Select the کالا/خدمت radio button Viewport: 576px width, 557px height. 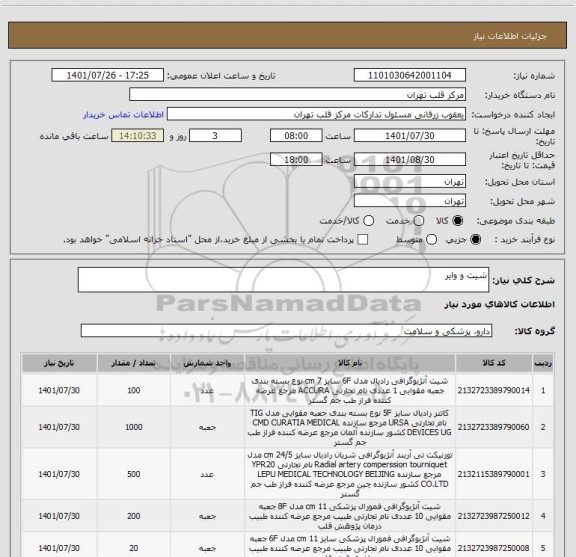(368, 220)
